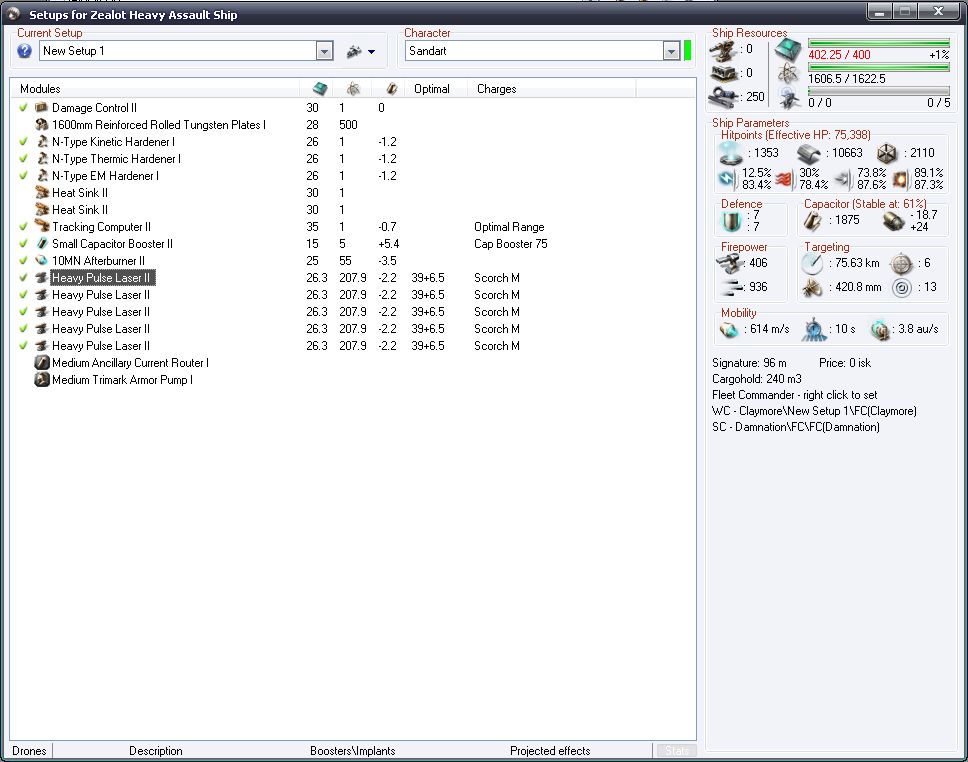Click the calibration icon showing 250
The height and width of the screenshot is (762, 968).
722,96
